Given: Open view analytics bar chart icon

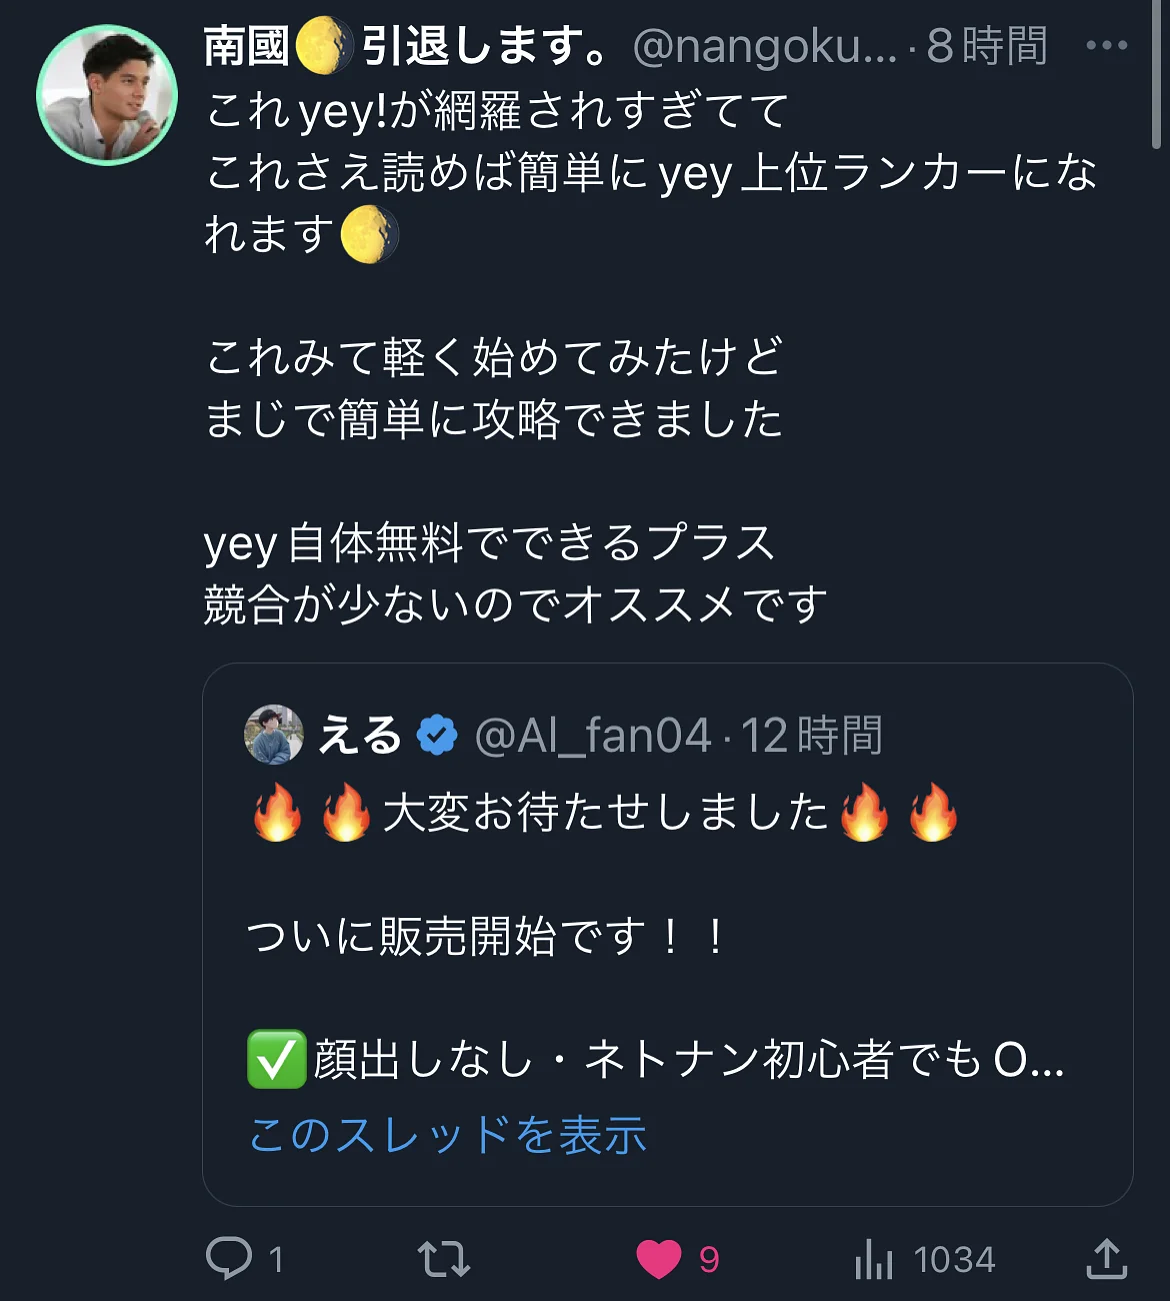Looking at the screenshot, I should (x=874, y=1259).
